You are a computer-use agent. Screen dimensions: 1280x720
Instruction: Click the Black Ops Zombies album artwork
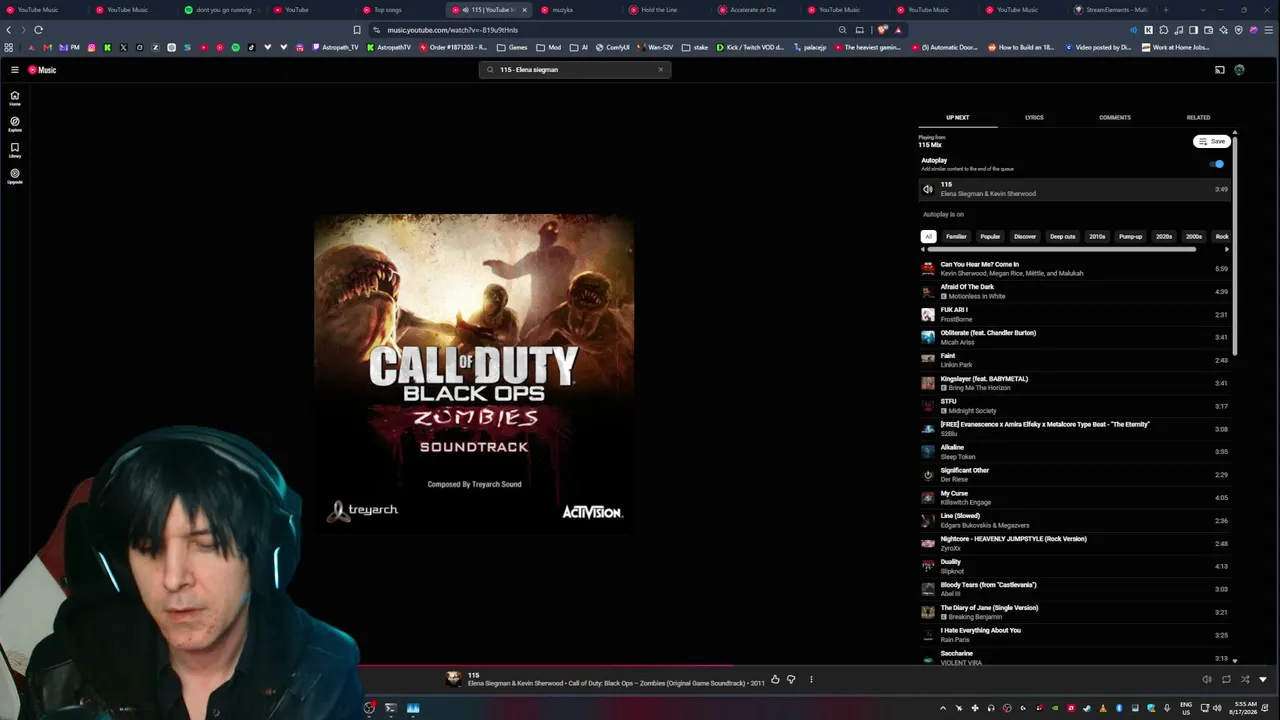click(x=474, y=374)
